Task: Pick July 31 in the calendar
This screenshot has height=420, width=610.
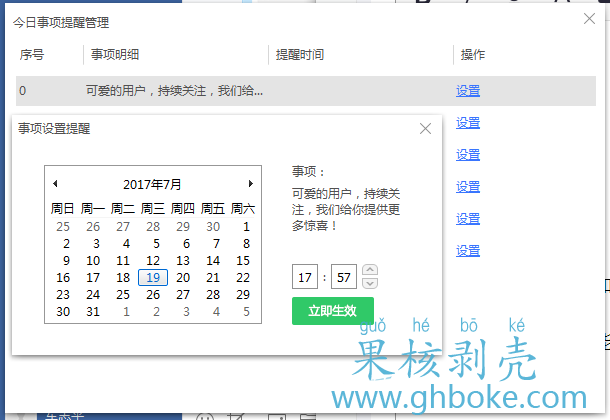Action: click(93, 312)
